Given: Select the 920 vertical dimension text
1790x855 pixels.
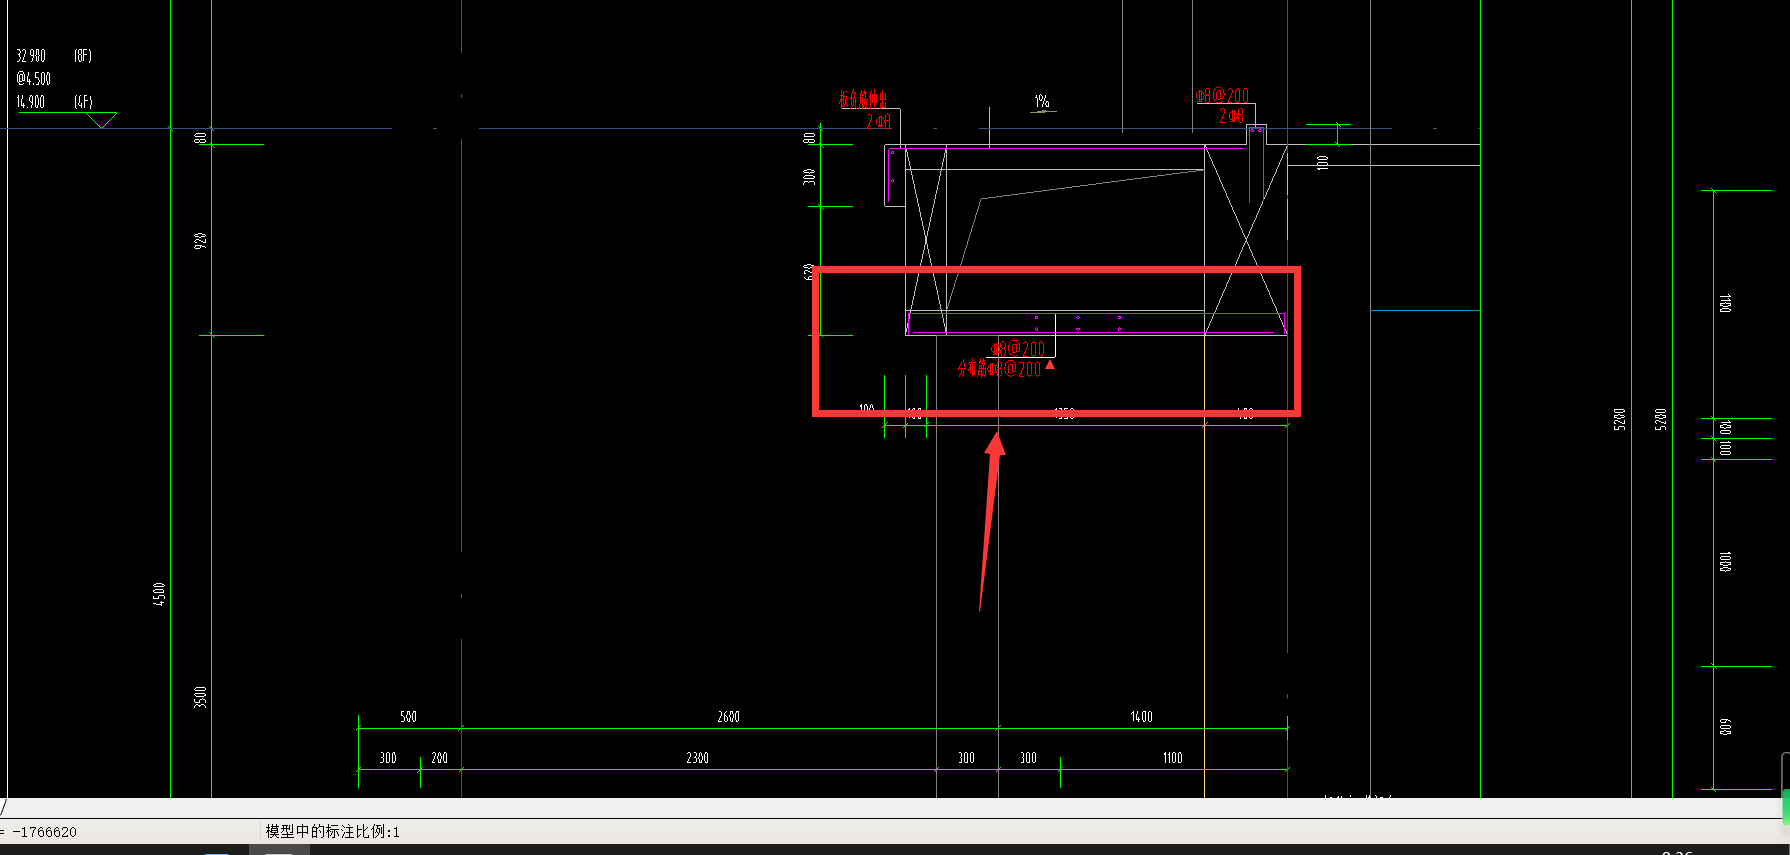Looking at the screenshot, I should [x=200, y=240].
